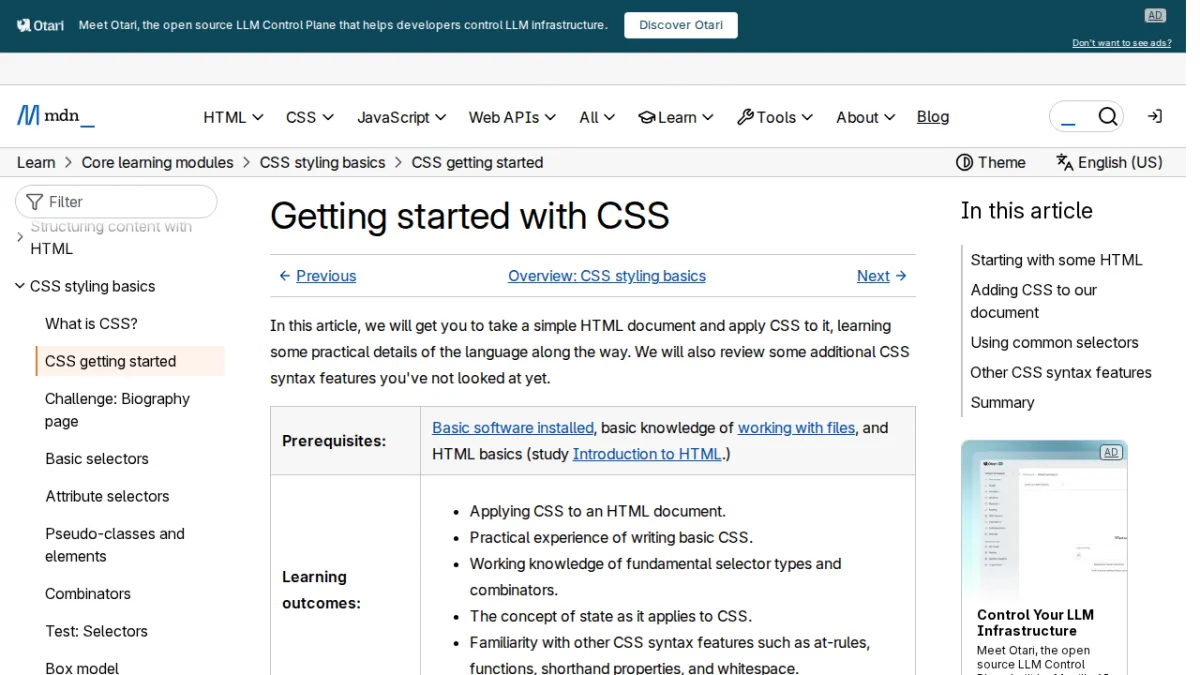Expand the Learn menu
This screenshot has height=675, width=1200.
coord(676,117)
